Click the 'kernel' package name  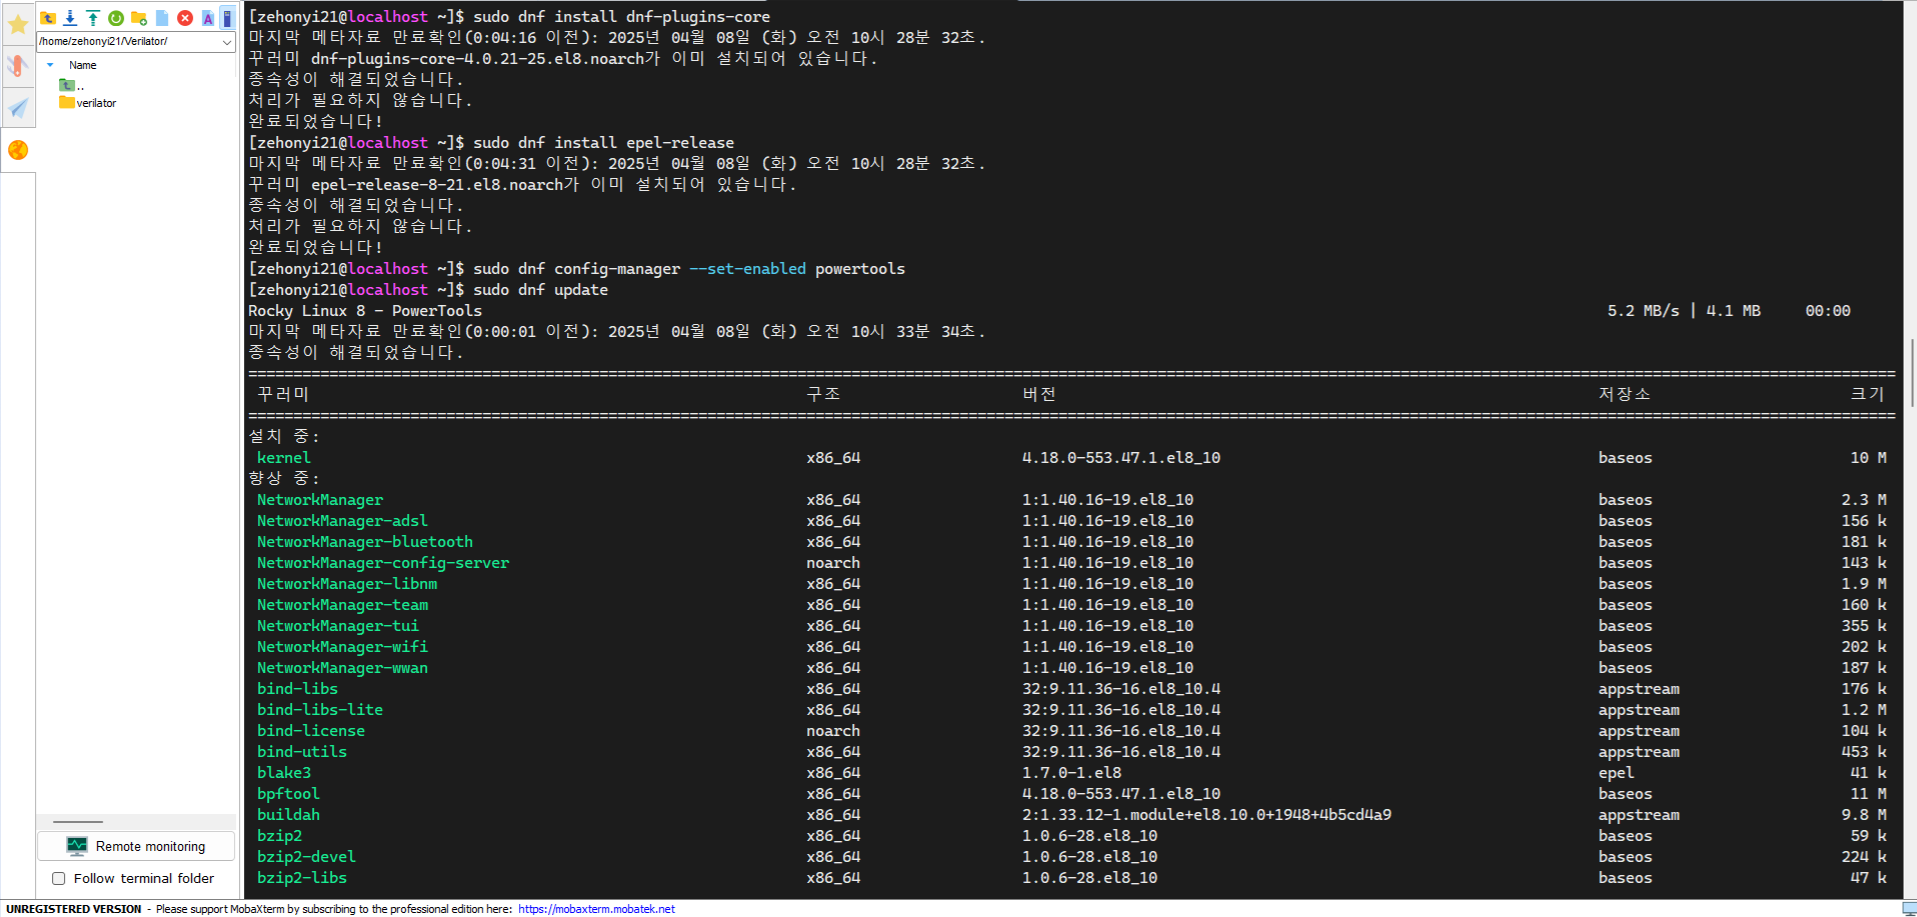click(284, 458)
